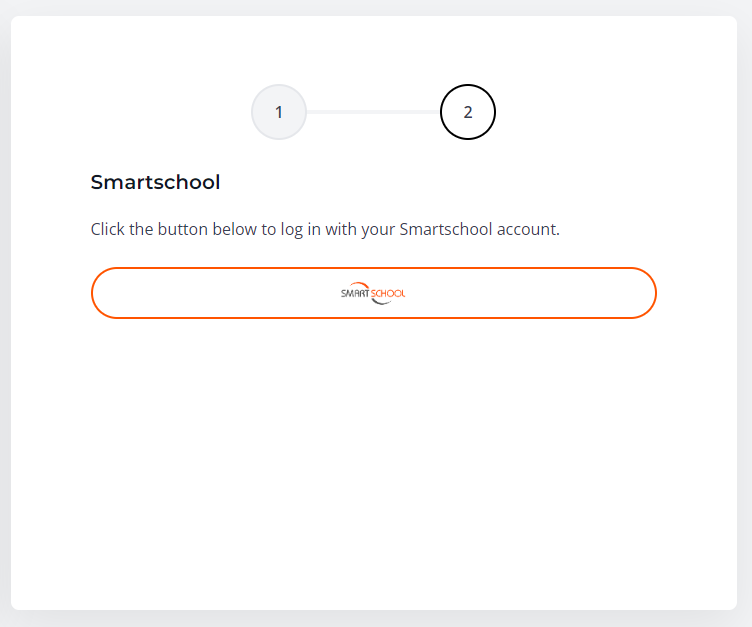Click the number 2 in the stepper

pos(468,112)
